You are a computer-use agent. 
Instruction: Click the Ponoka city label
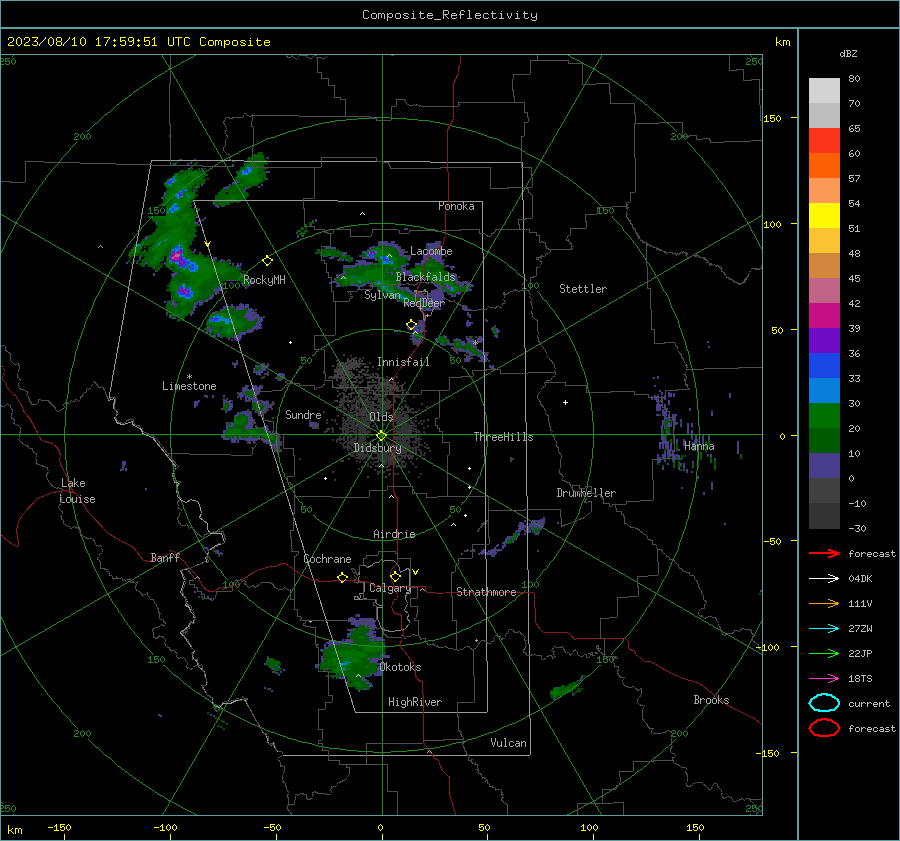456,206
